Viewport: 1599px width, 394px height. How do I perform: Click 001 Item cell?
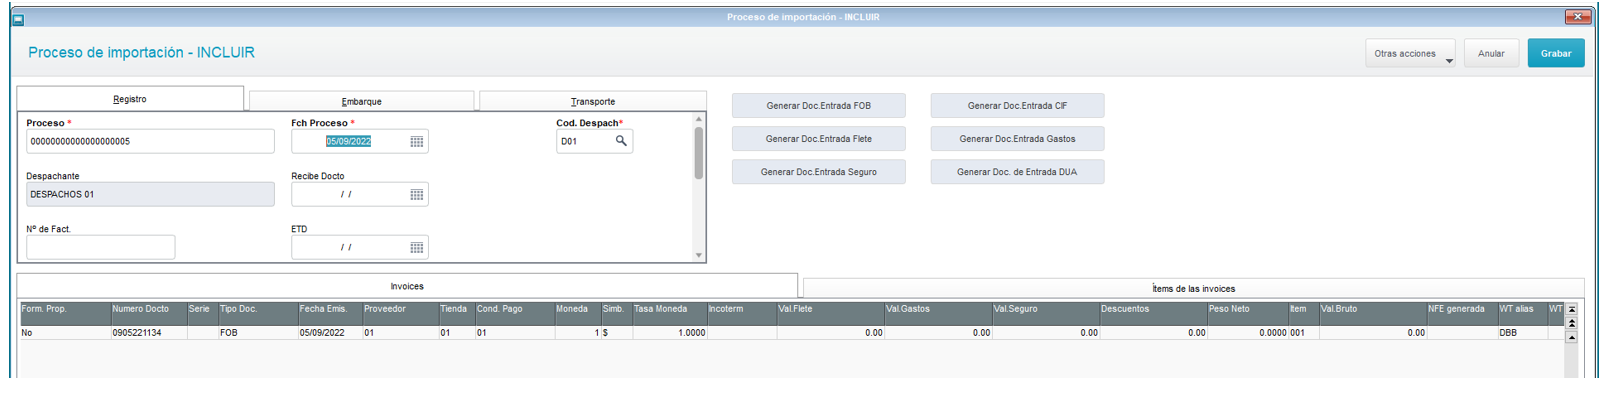click(1303, 333)
